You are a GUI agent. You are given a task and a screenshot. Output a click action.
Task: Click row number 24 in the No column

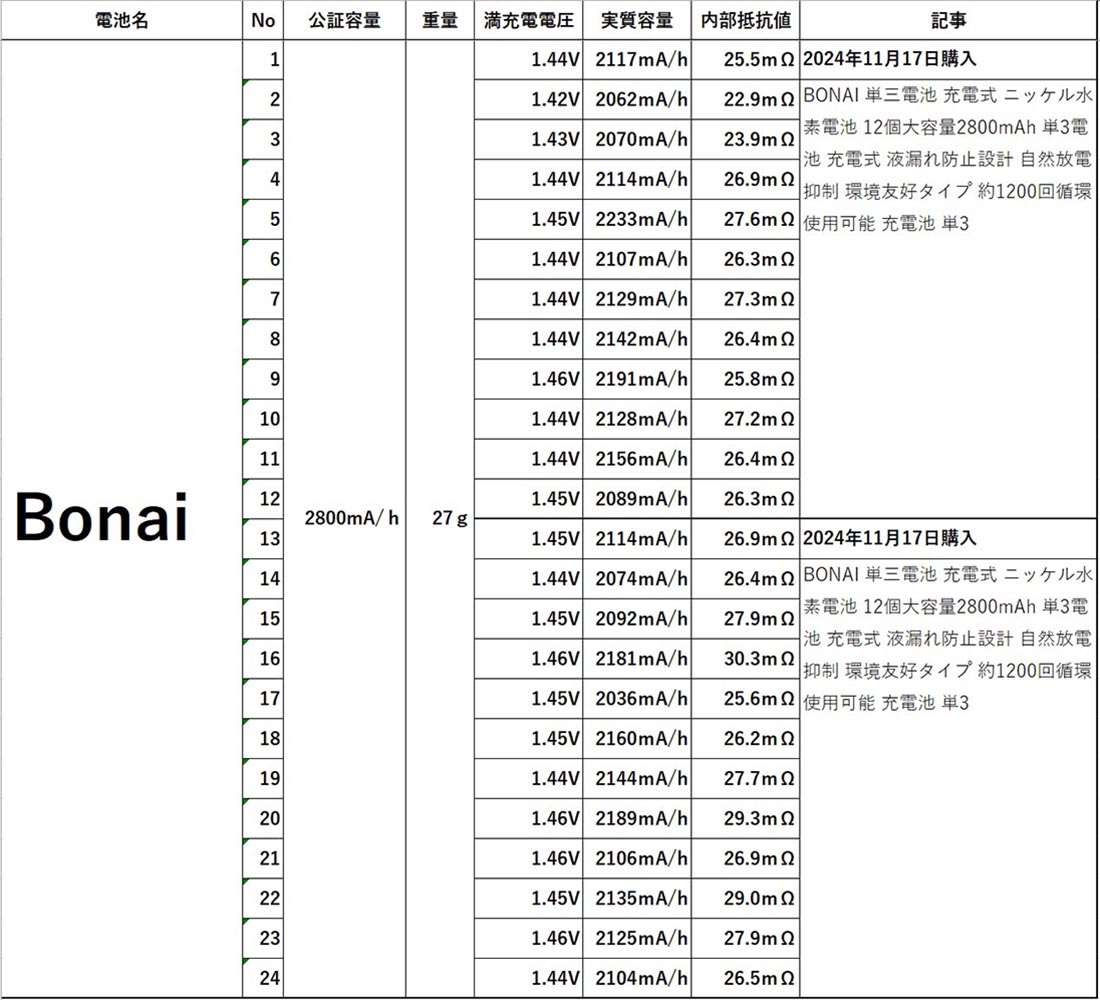263,978
